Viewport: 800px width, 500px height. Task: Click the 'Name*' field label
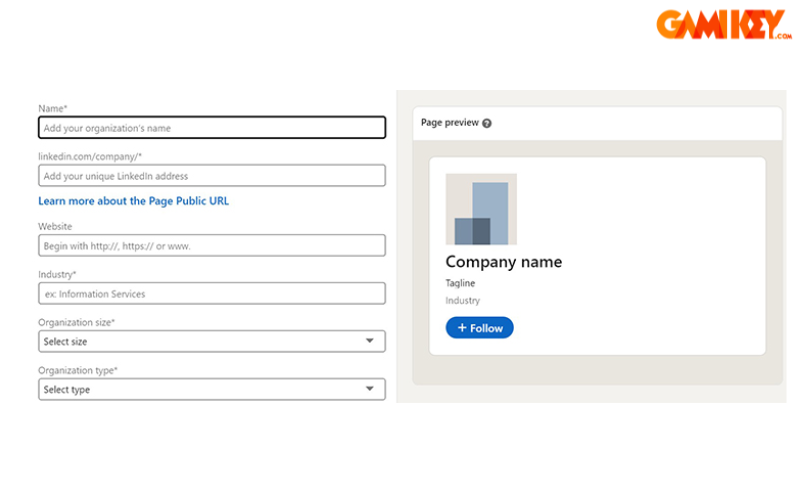pos(53,108)
